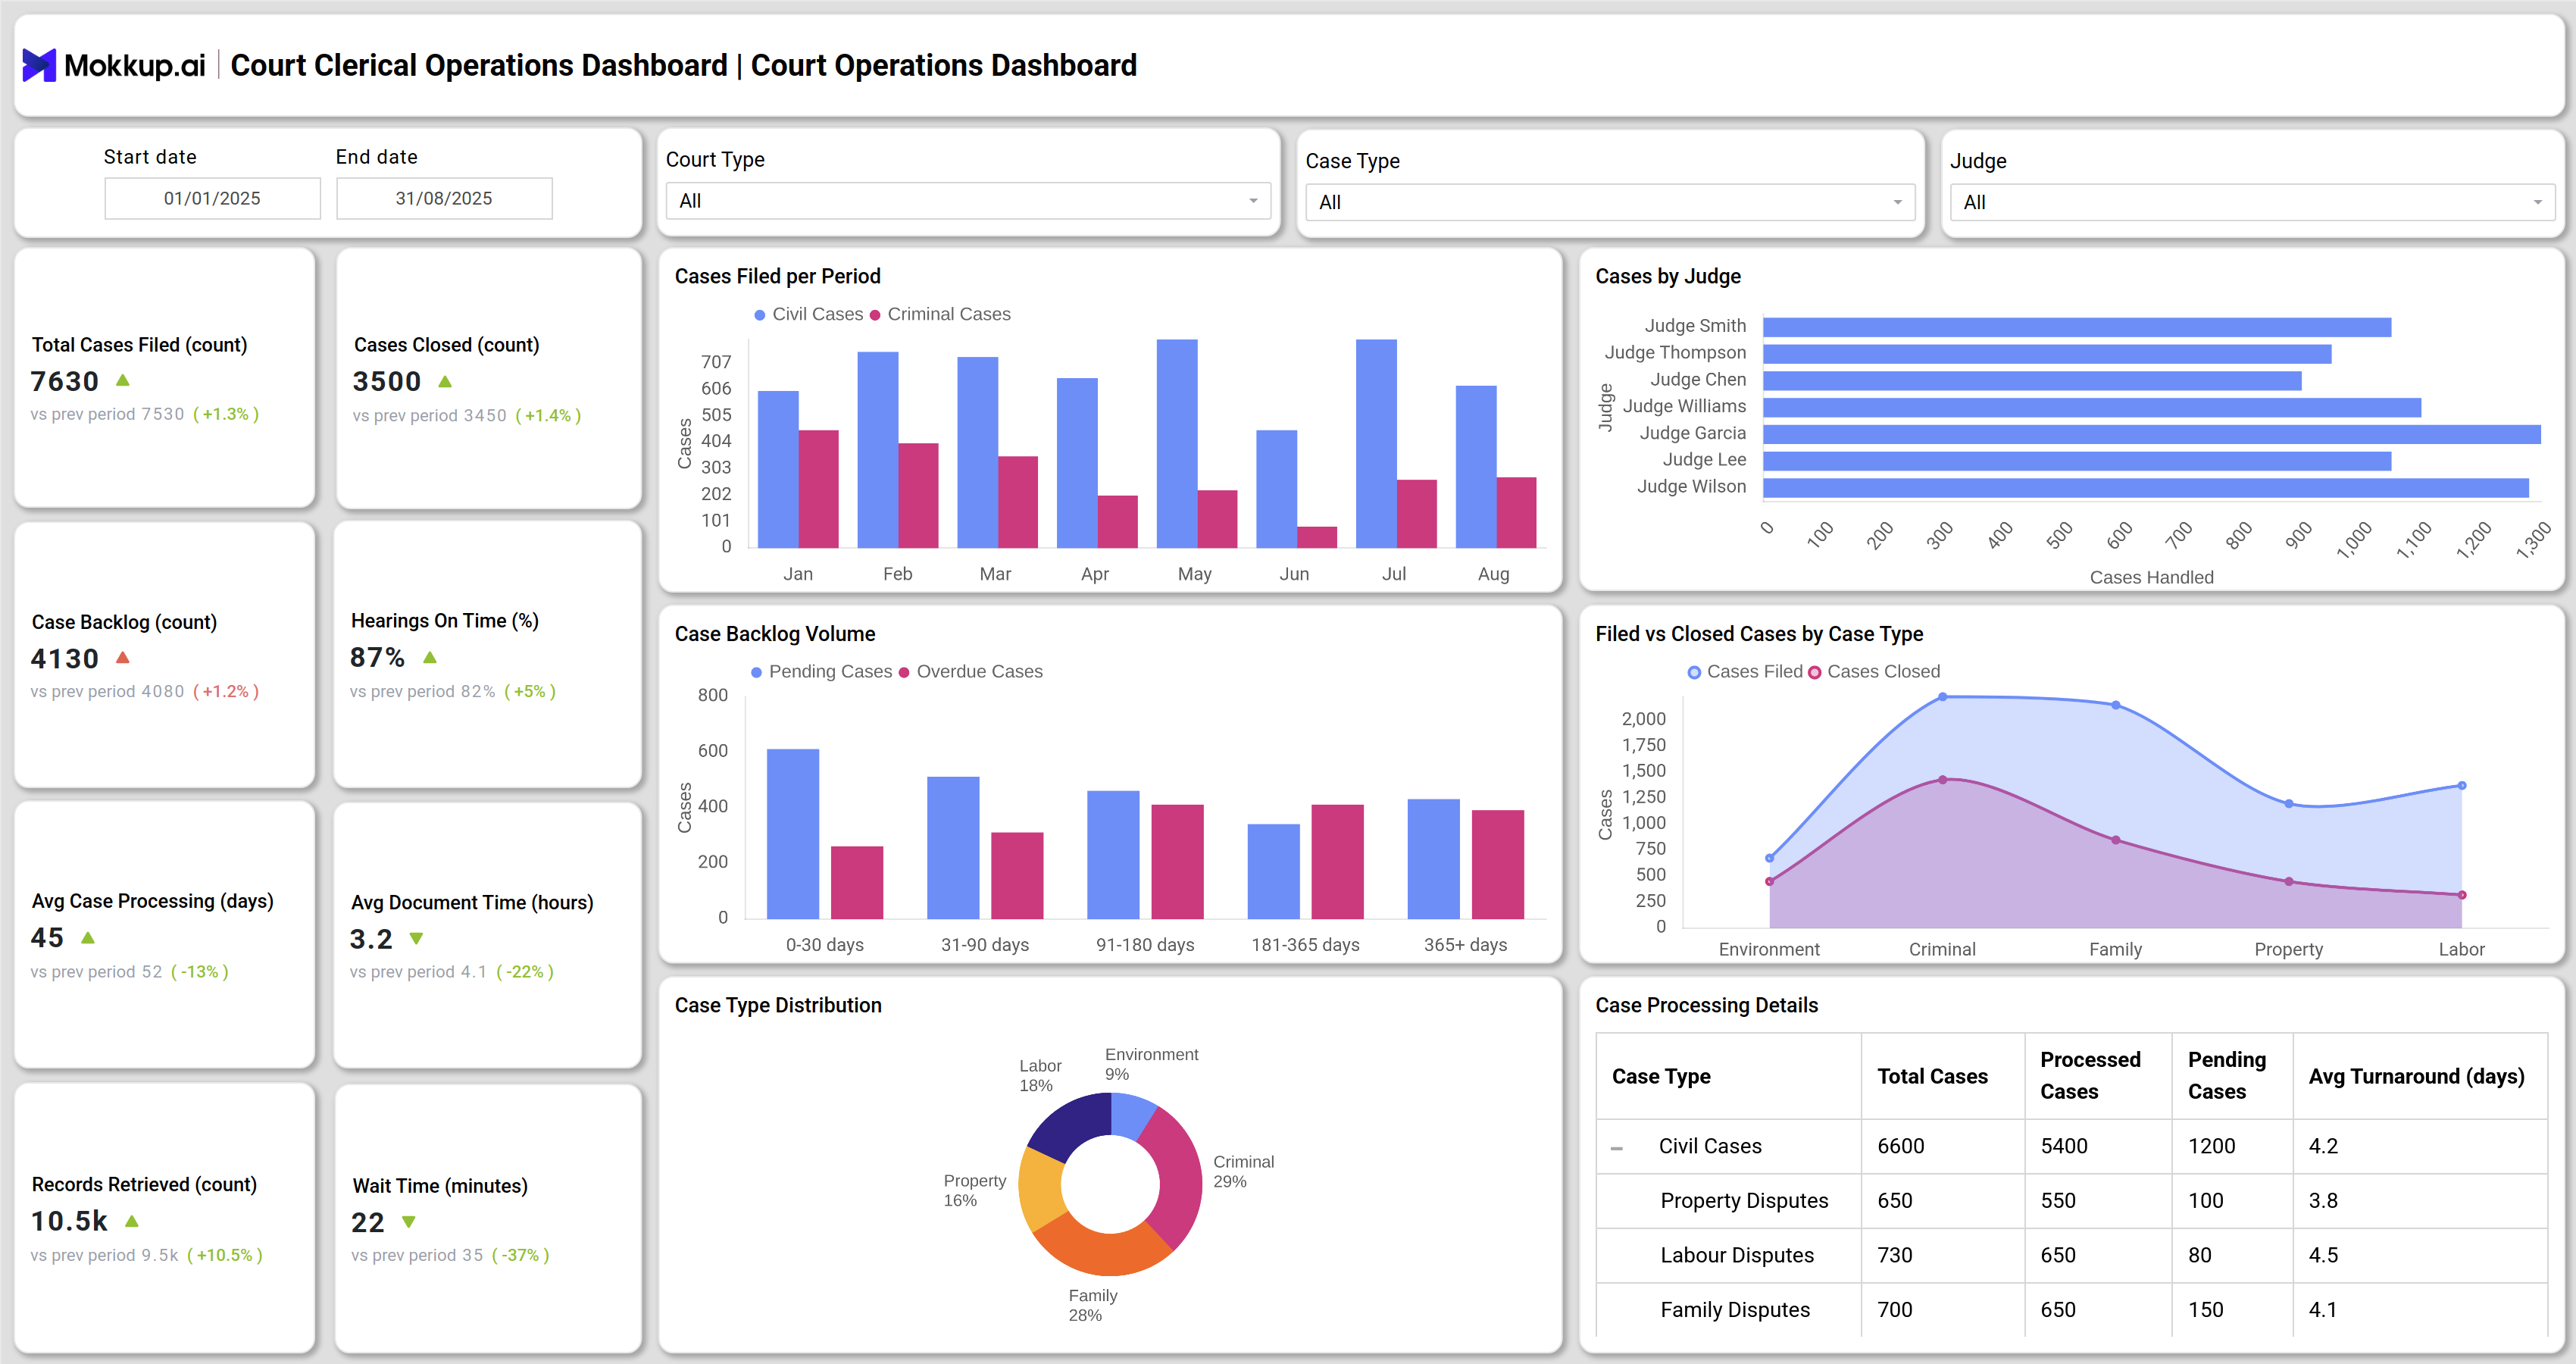The width and height of the screenshot is (2576, 1364).
Task: Select the Judge Garcia bar
Action: pyautogui.click(x=2151, y=434)
